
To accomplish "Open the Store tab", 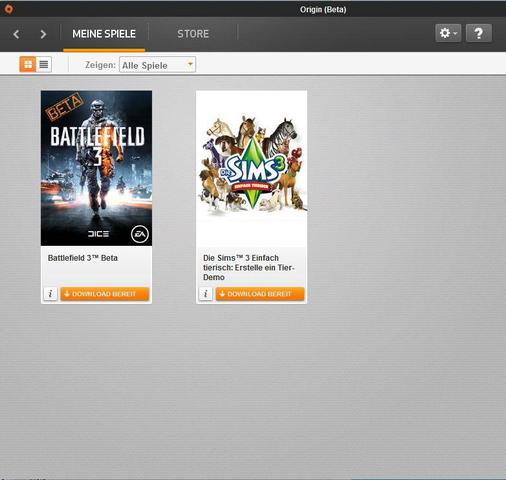I will [193, 34].
